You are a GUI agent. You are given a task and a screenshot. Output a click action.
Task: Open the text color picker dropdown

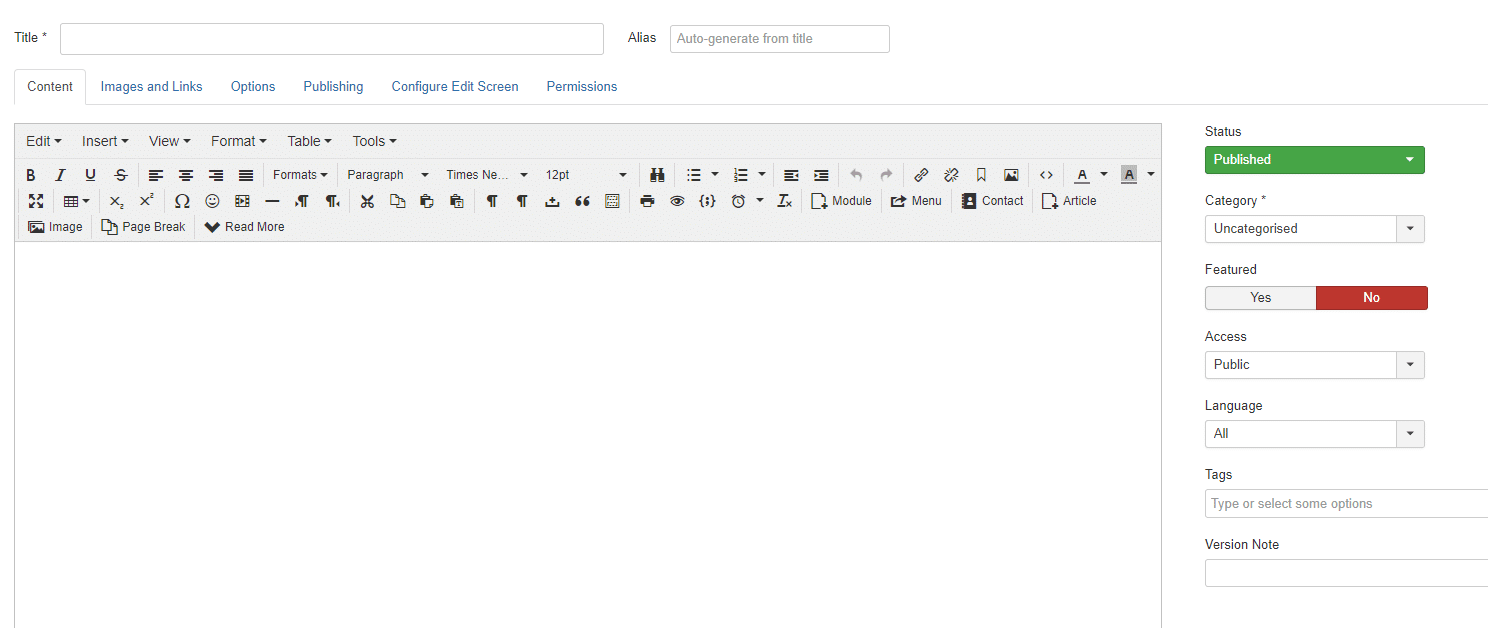[x=1104, y=174]
